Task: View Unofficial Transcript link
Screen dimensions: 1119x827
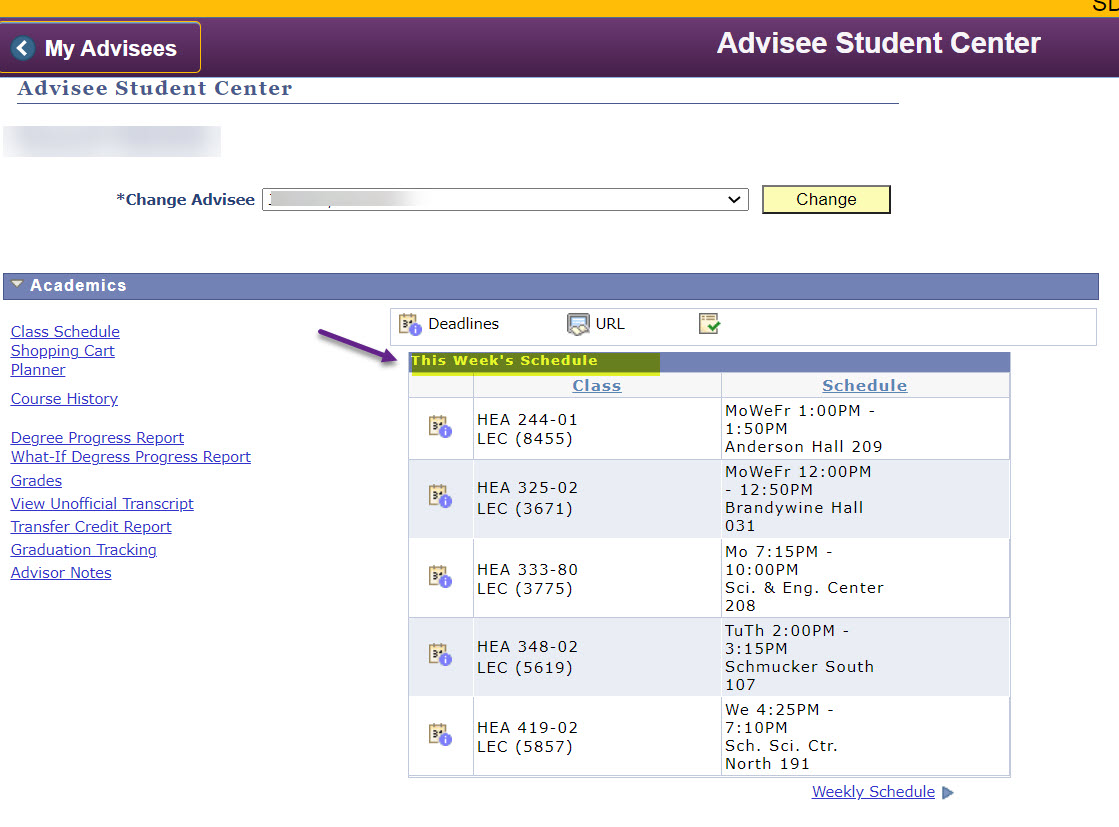Action: click(x=102, y=504)
